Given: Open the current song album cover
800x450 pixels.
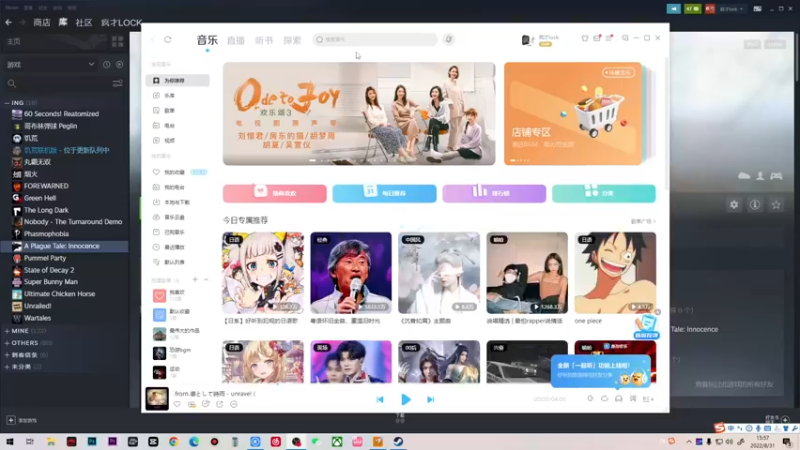Looking at the screenshot, I should tap(157, 398).
